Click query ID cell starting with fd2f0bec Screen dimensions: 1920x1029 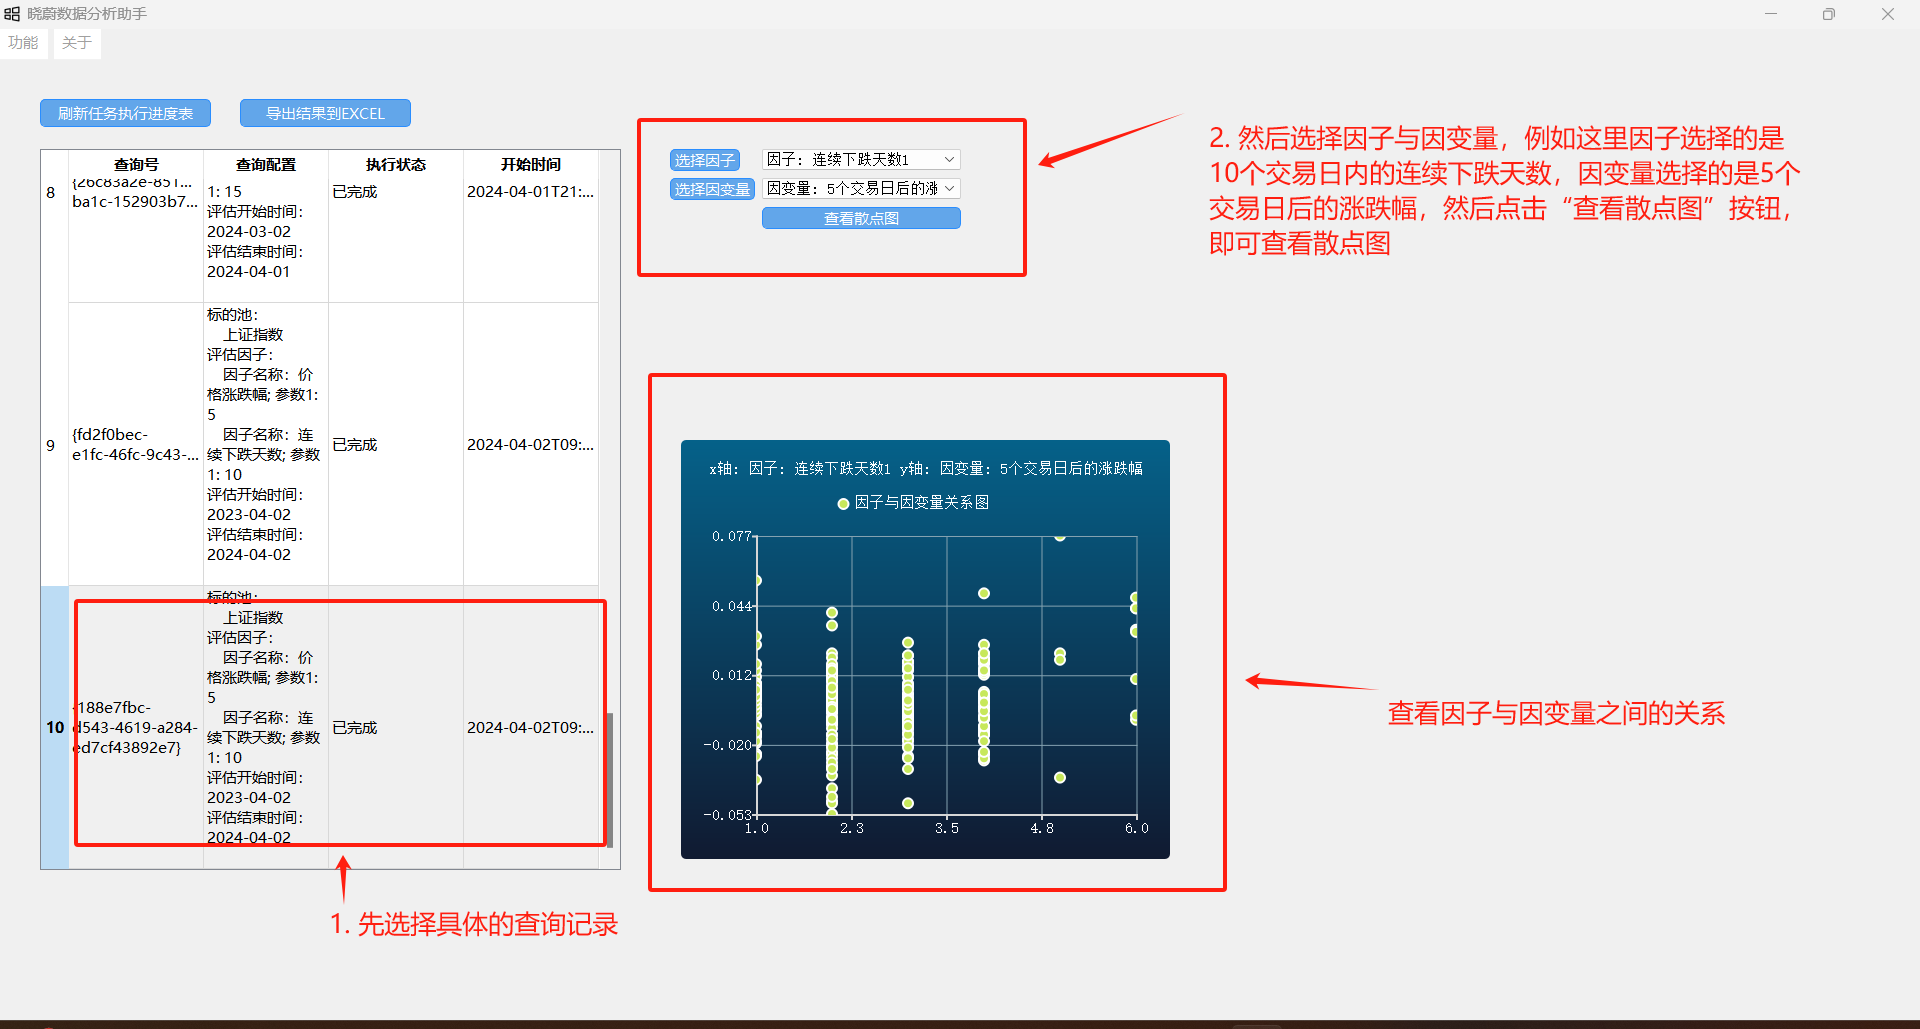click(136, 445)
